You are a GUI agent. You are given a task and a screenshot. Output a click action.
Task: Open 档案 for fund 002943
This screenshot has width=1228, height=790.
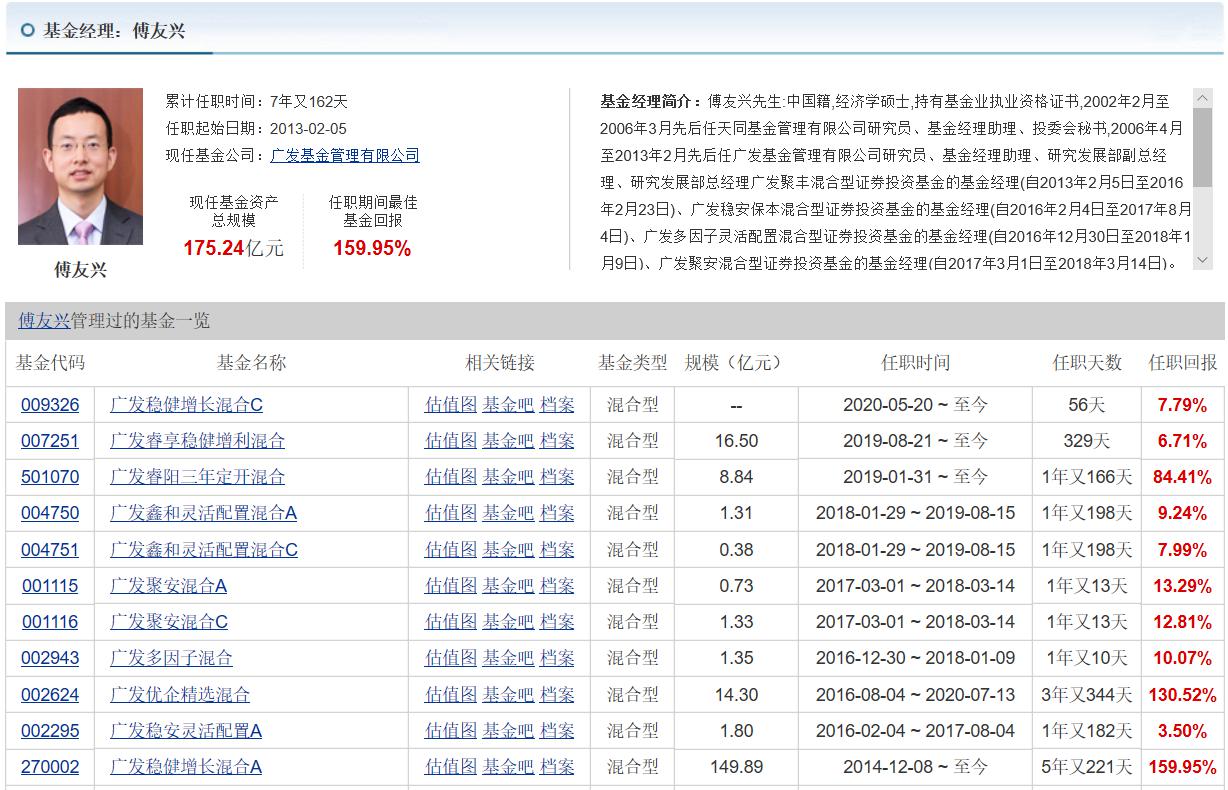pos(557,658)
